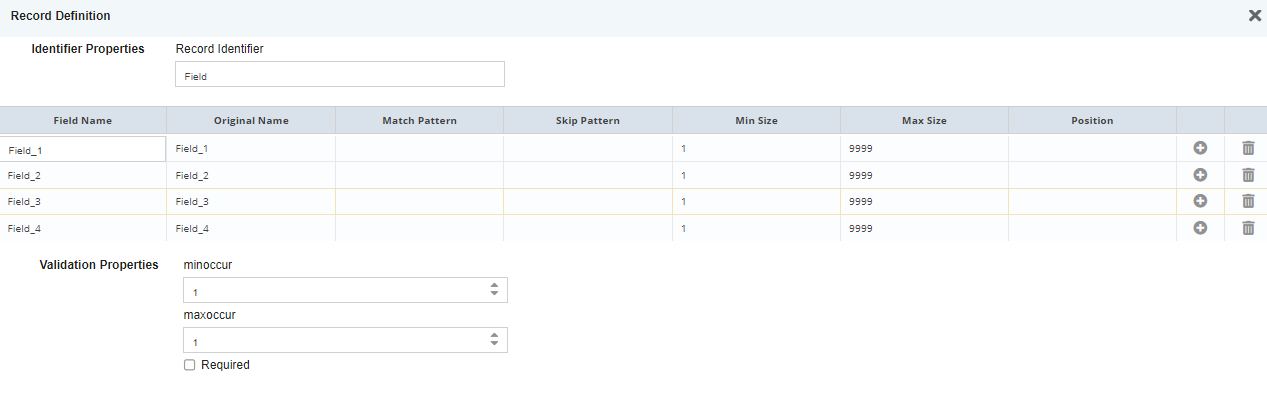Delete the Field_4 row
The image size is (1267, 409).
tap(1248, 228)
